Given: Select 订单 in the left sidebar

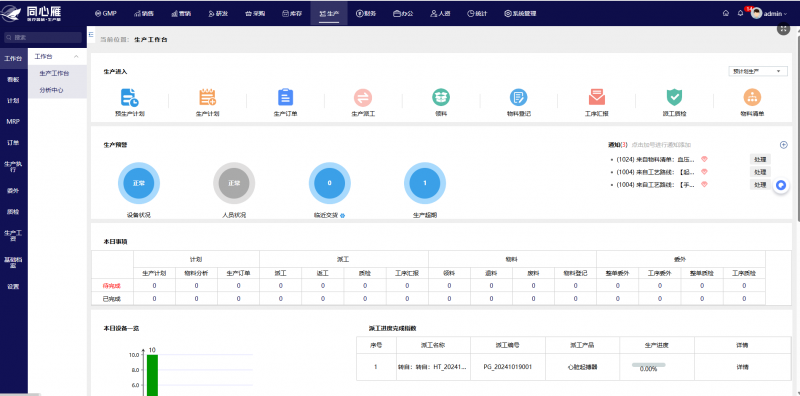Looking at the screenshot, I should (x=13, y=142).
